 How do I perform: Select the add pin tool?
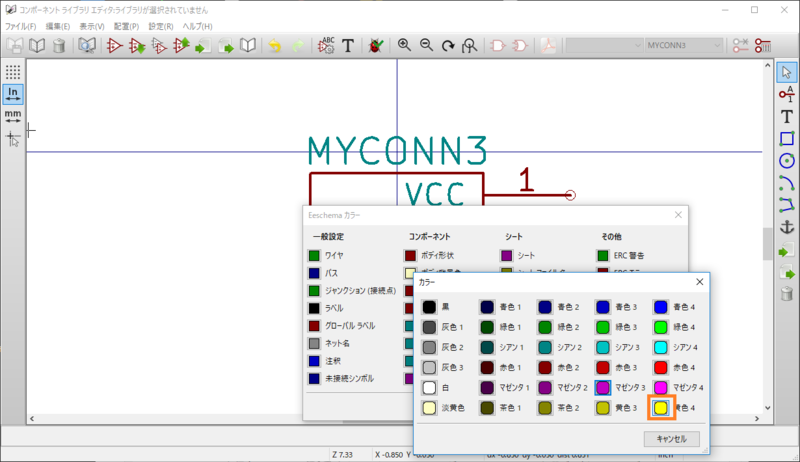click(x=786, y=94)
